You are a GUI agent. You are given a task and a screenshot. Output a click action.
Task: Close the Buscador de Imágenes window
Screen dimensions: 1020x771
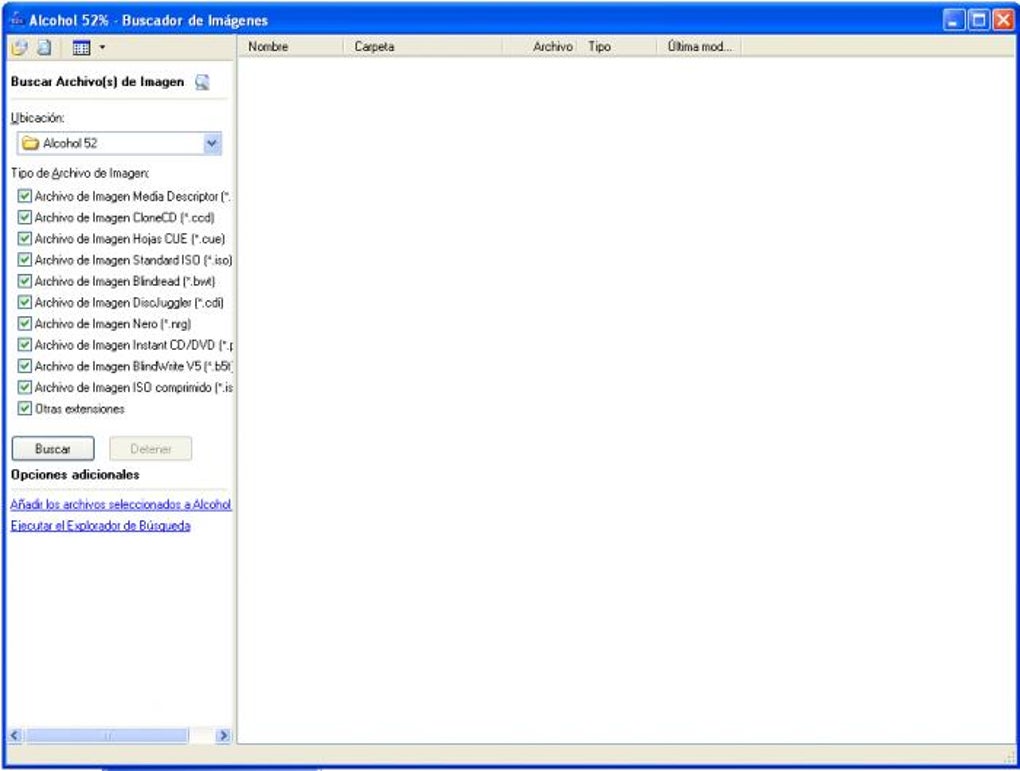click(x=1002, y=20)
